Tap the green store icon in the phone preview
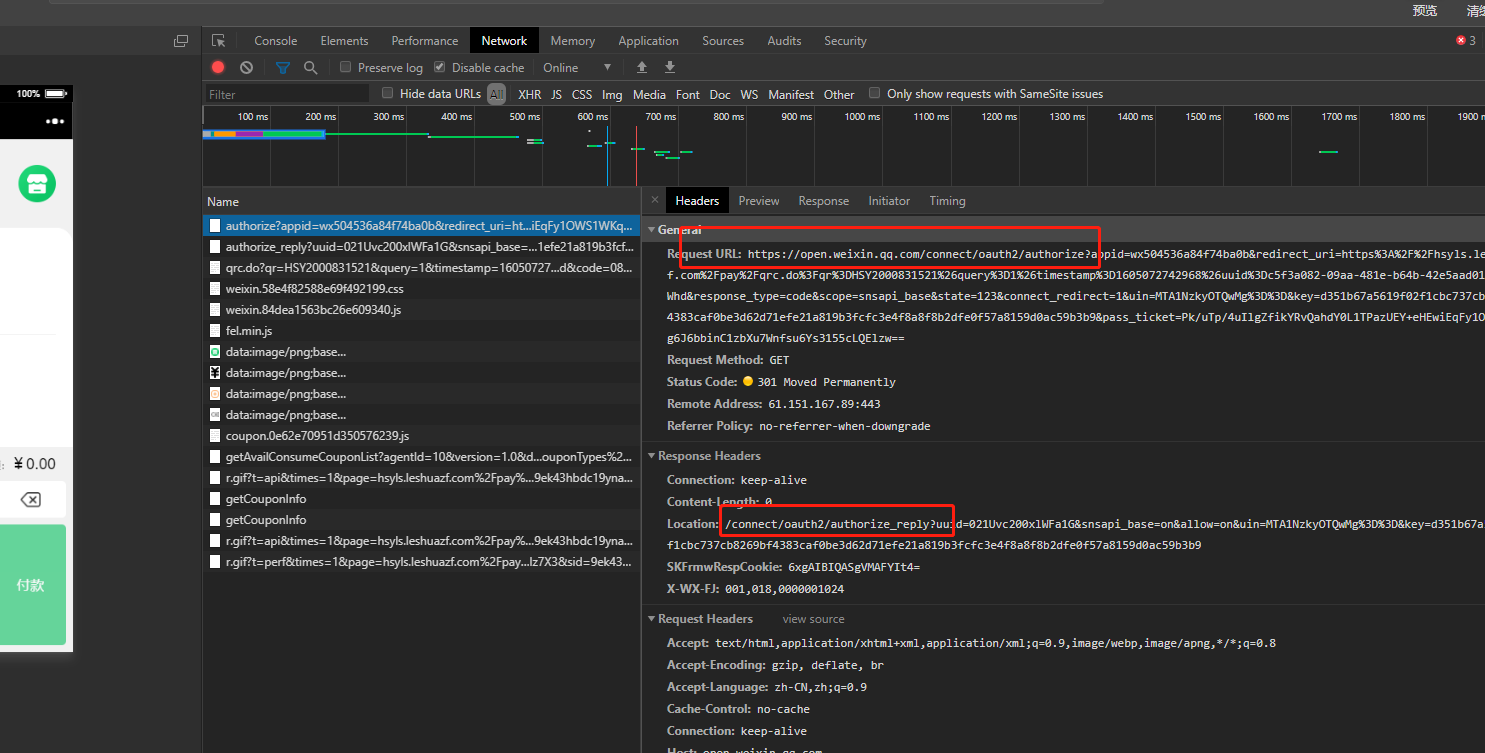Viewport: 1485px width, 753px height. click(x=37, y=184)
